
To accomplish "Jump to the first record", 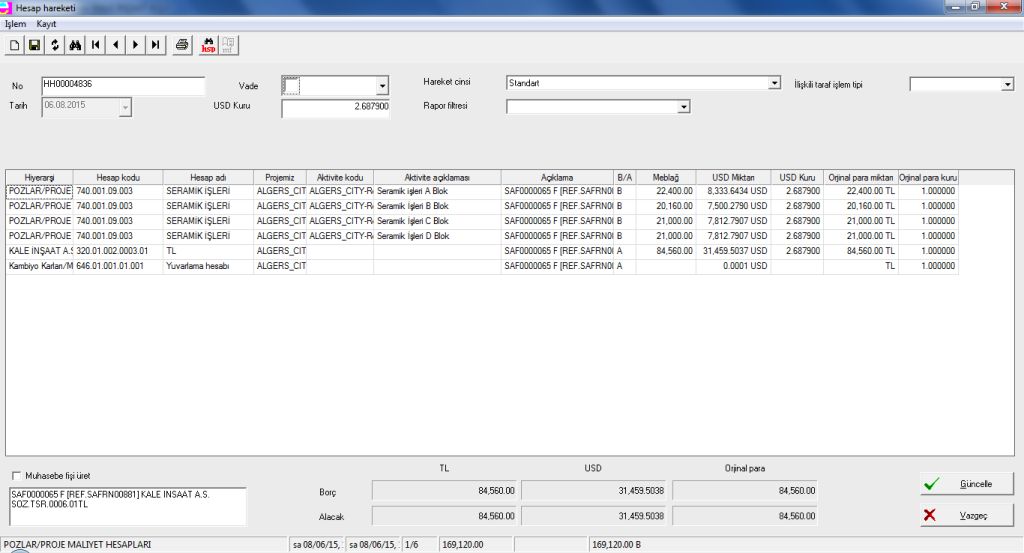I will pos(95,45).
